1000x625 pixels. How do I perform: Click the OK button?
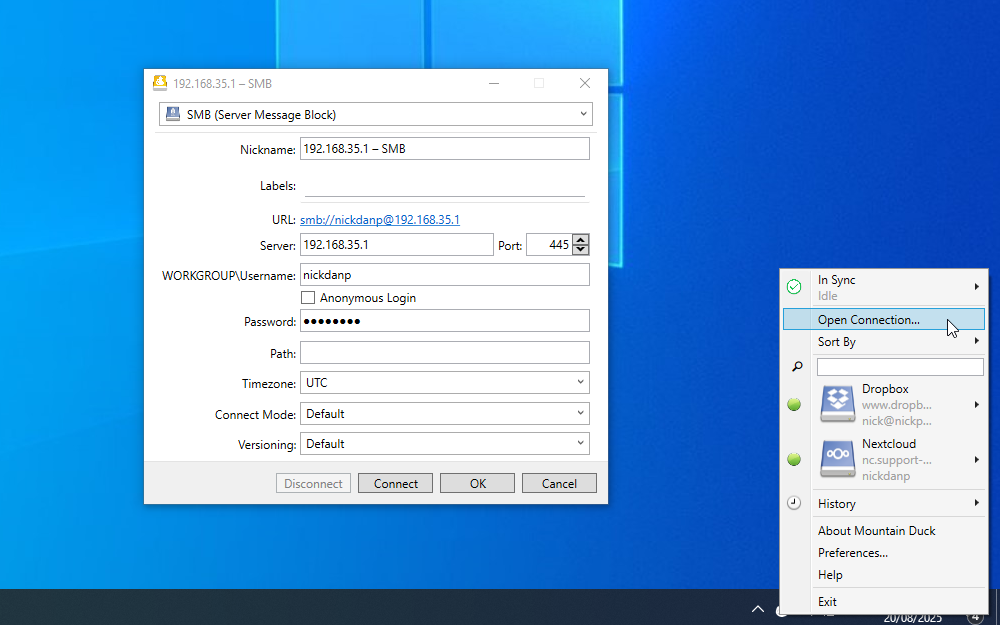tap(478, 483)
